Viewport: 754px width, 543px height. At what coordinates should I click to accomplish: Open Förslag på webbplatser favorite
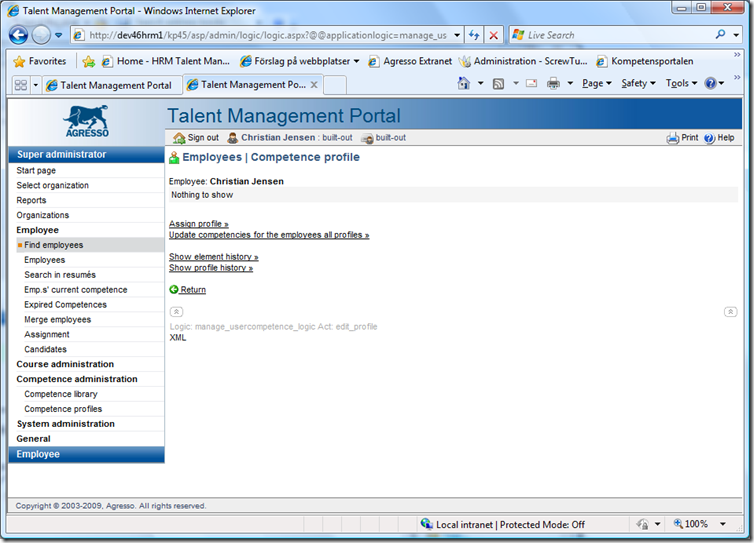(300, 61)
